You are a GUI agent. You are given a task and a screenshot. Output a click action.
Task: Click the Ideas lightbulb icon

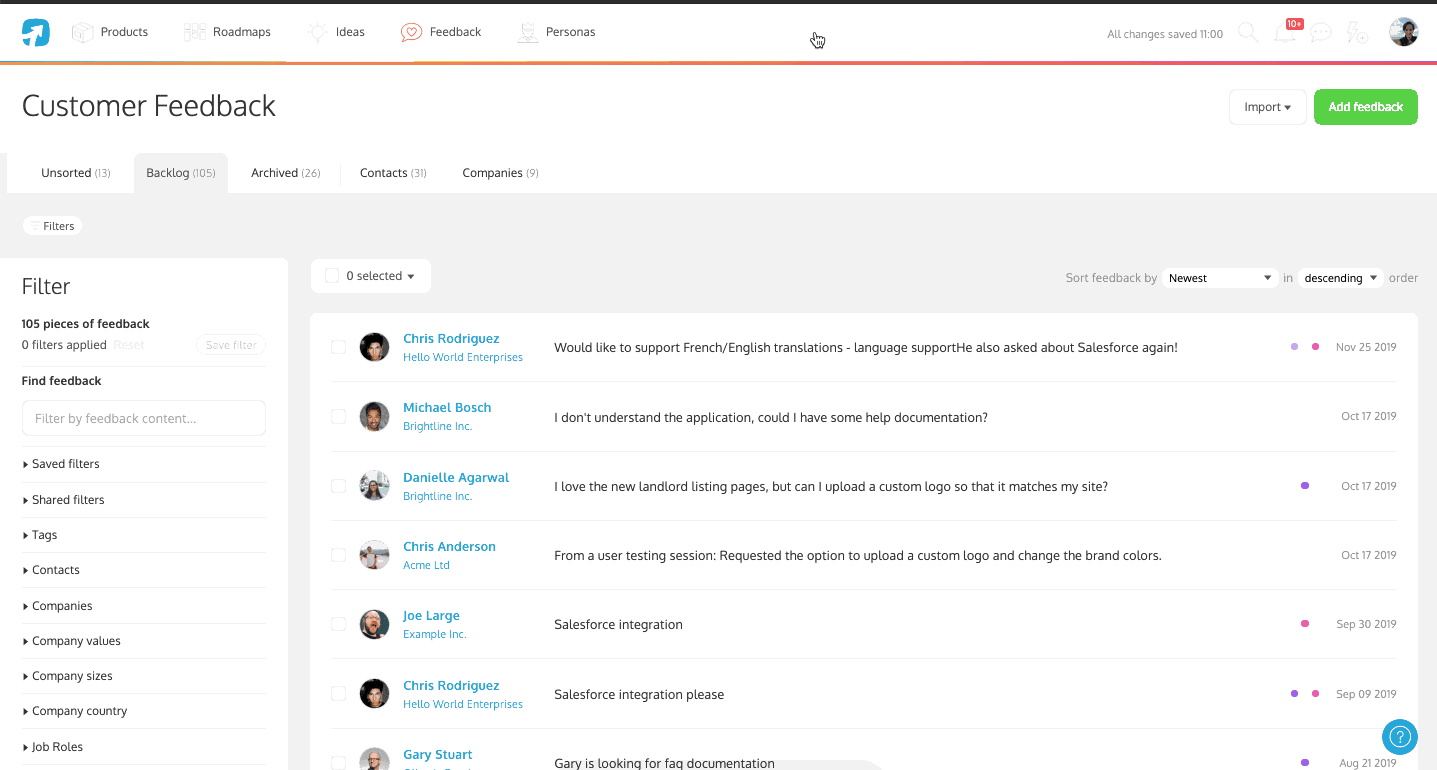click(x=318, y=32)
